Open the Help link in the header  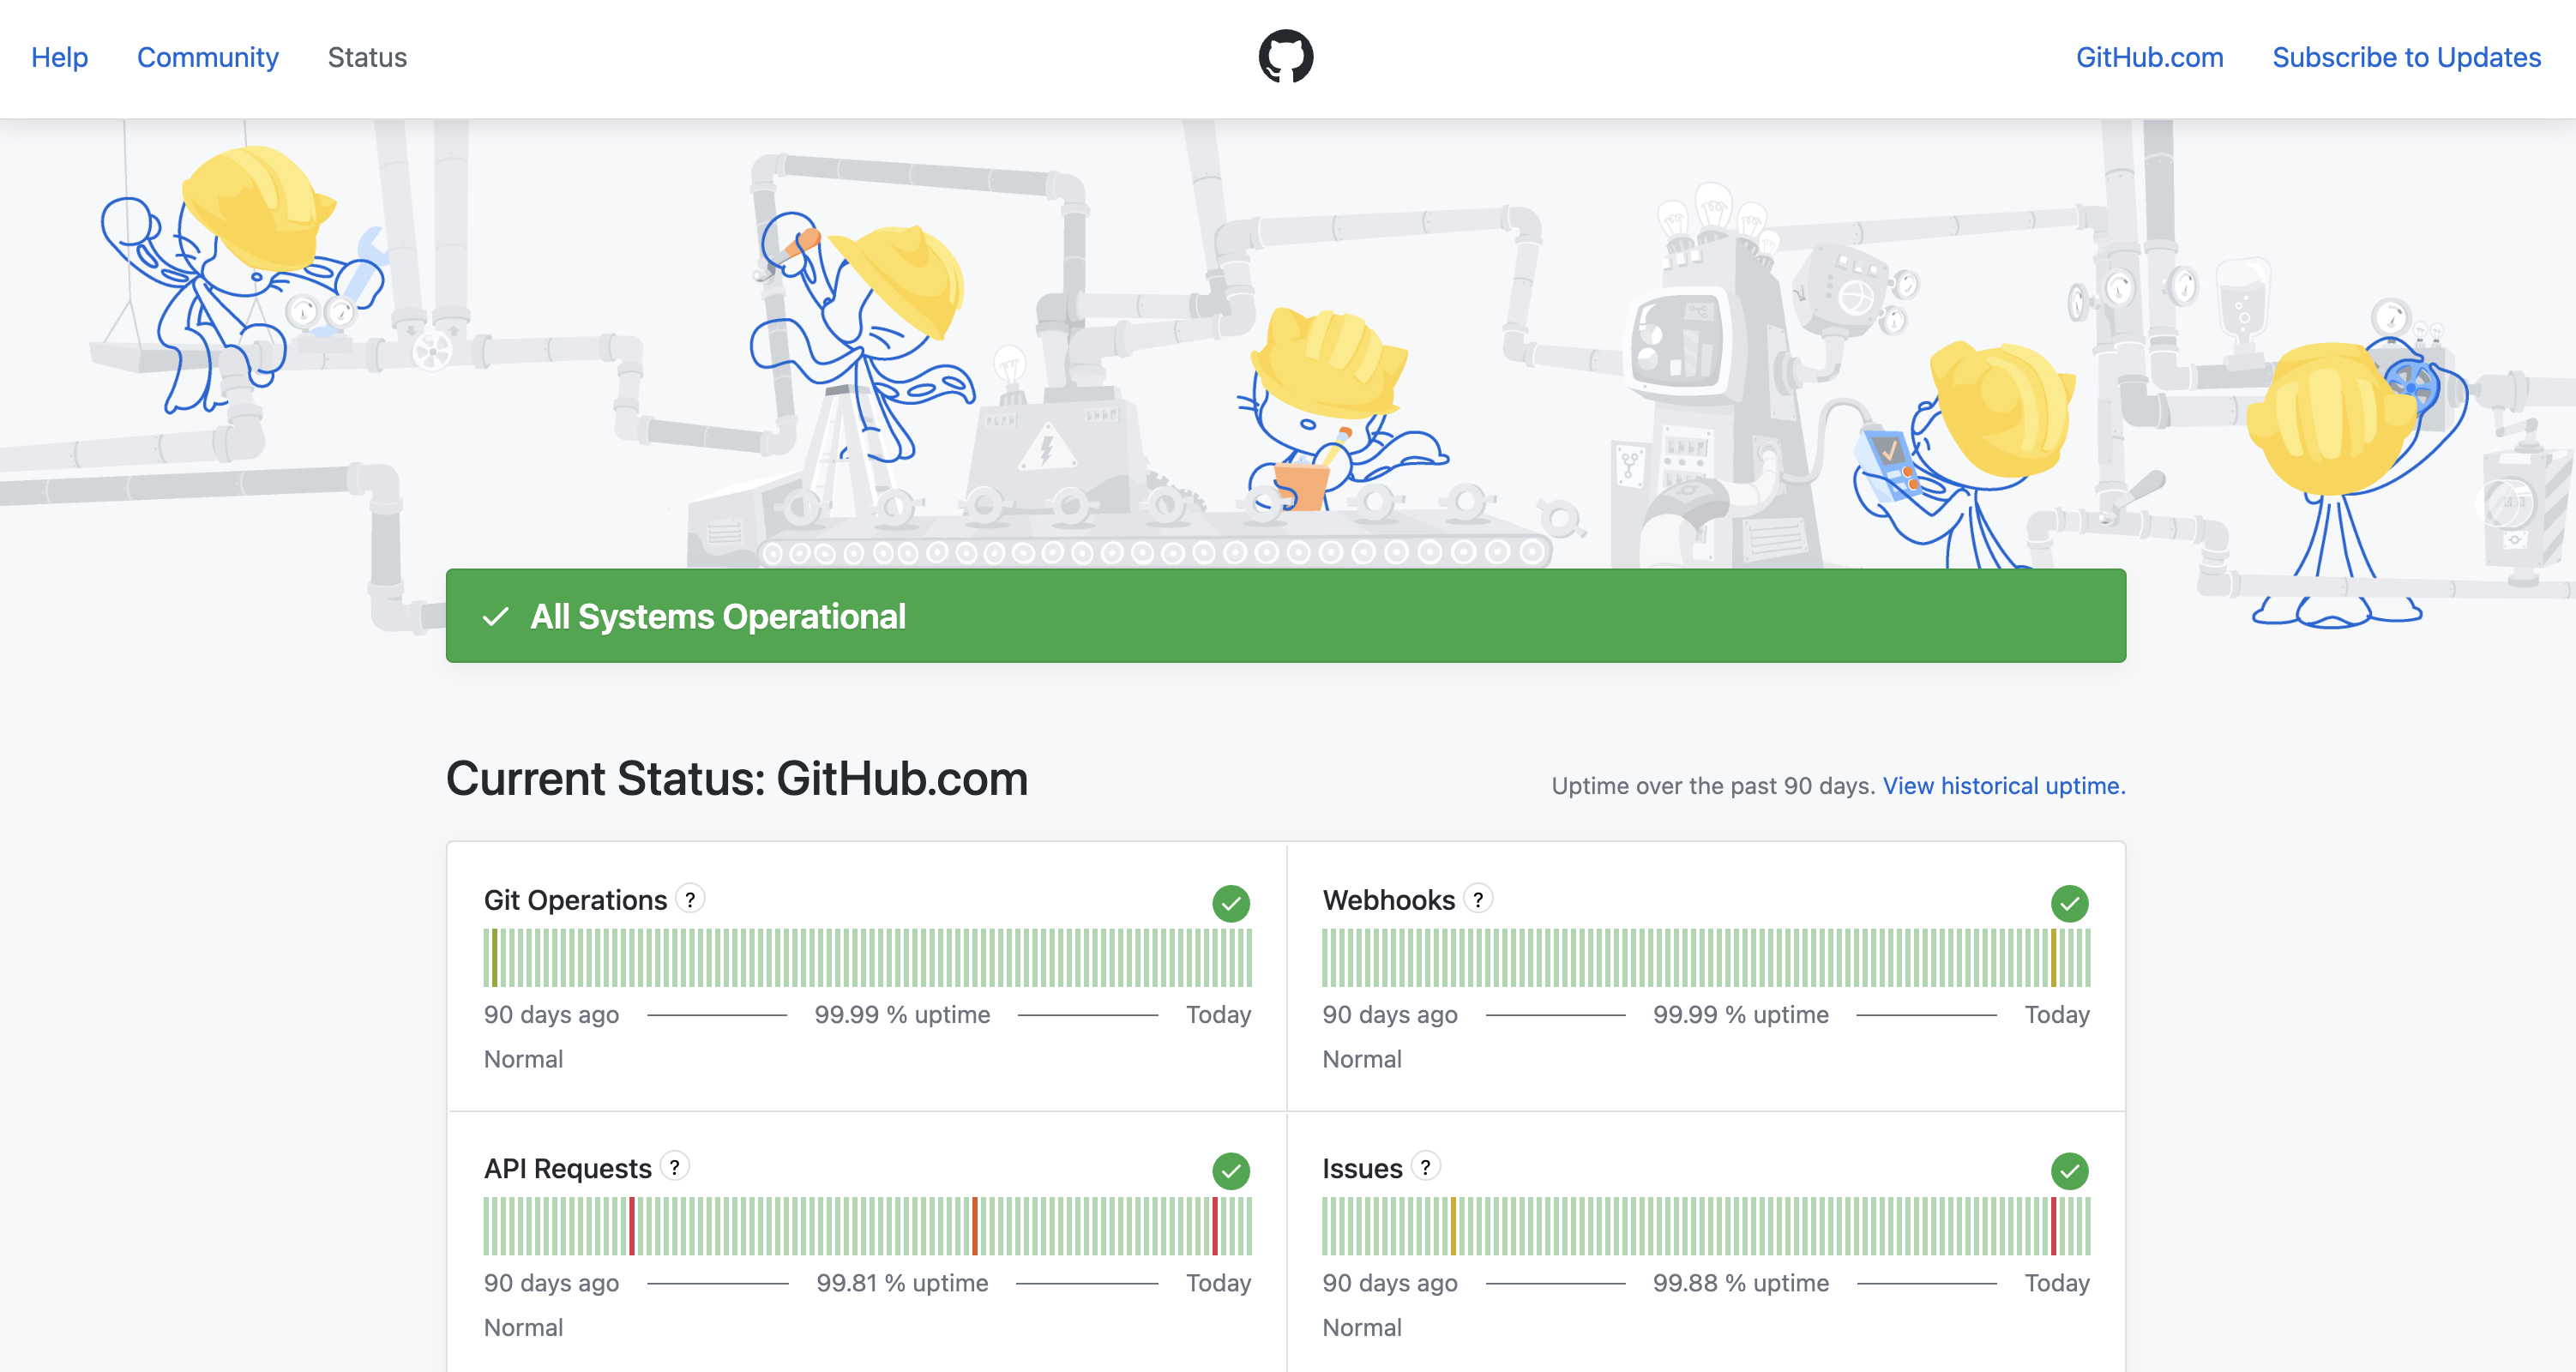click(60, 58)
